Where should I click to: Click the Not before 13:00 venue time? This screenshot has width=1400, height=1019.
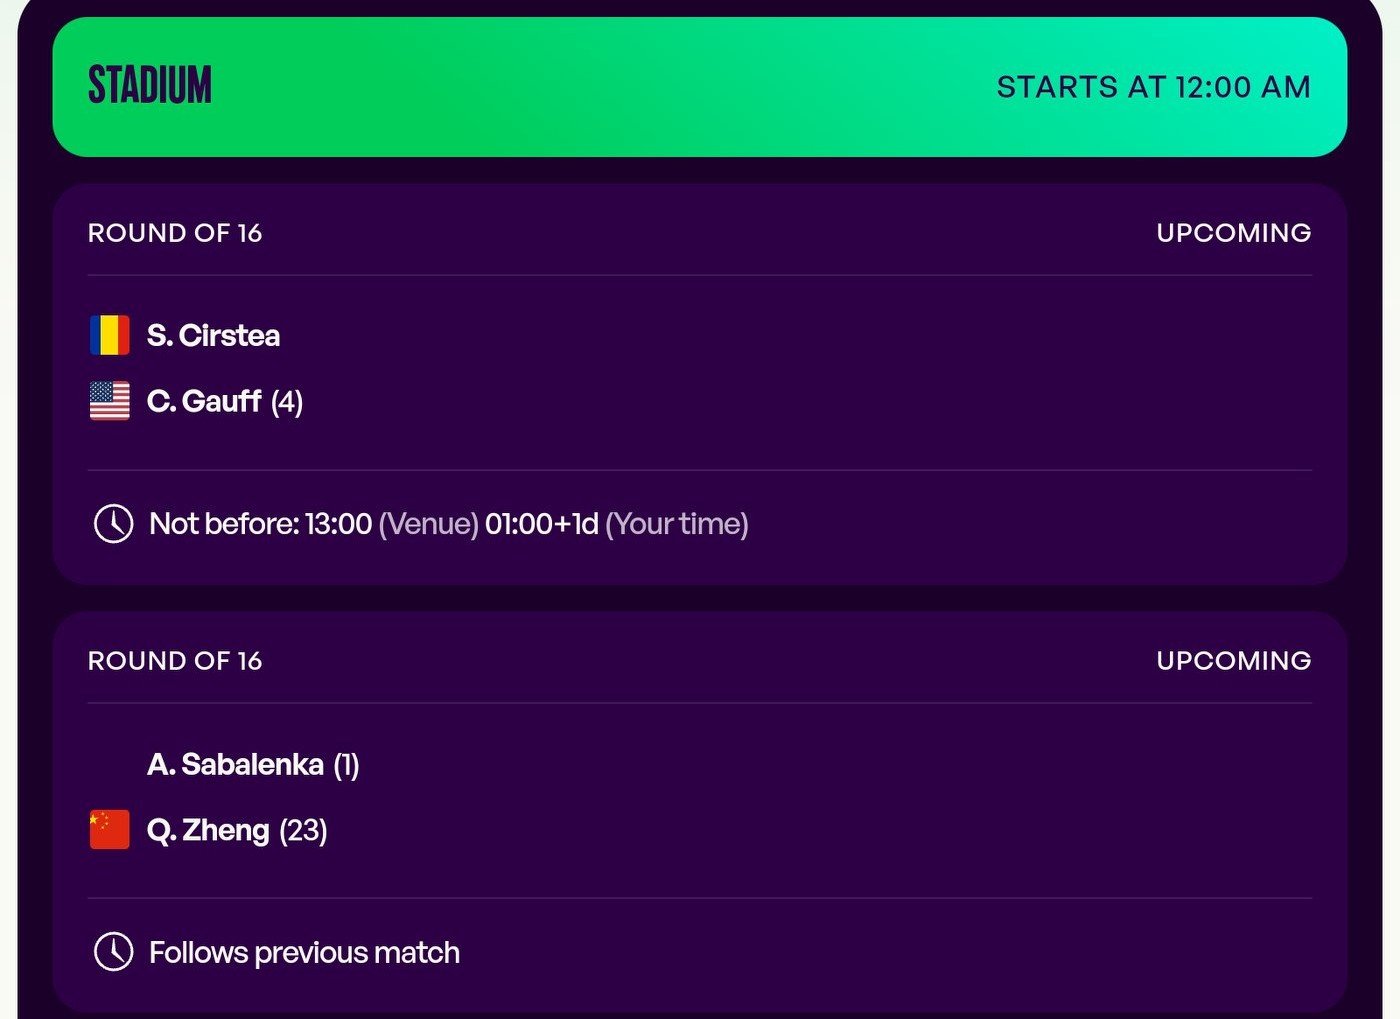click(314, 524)
